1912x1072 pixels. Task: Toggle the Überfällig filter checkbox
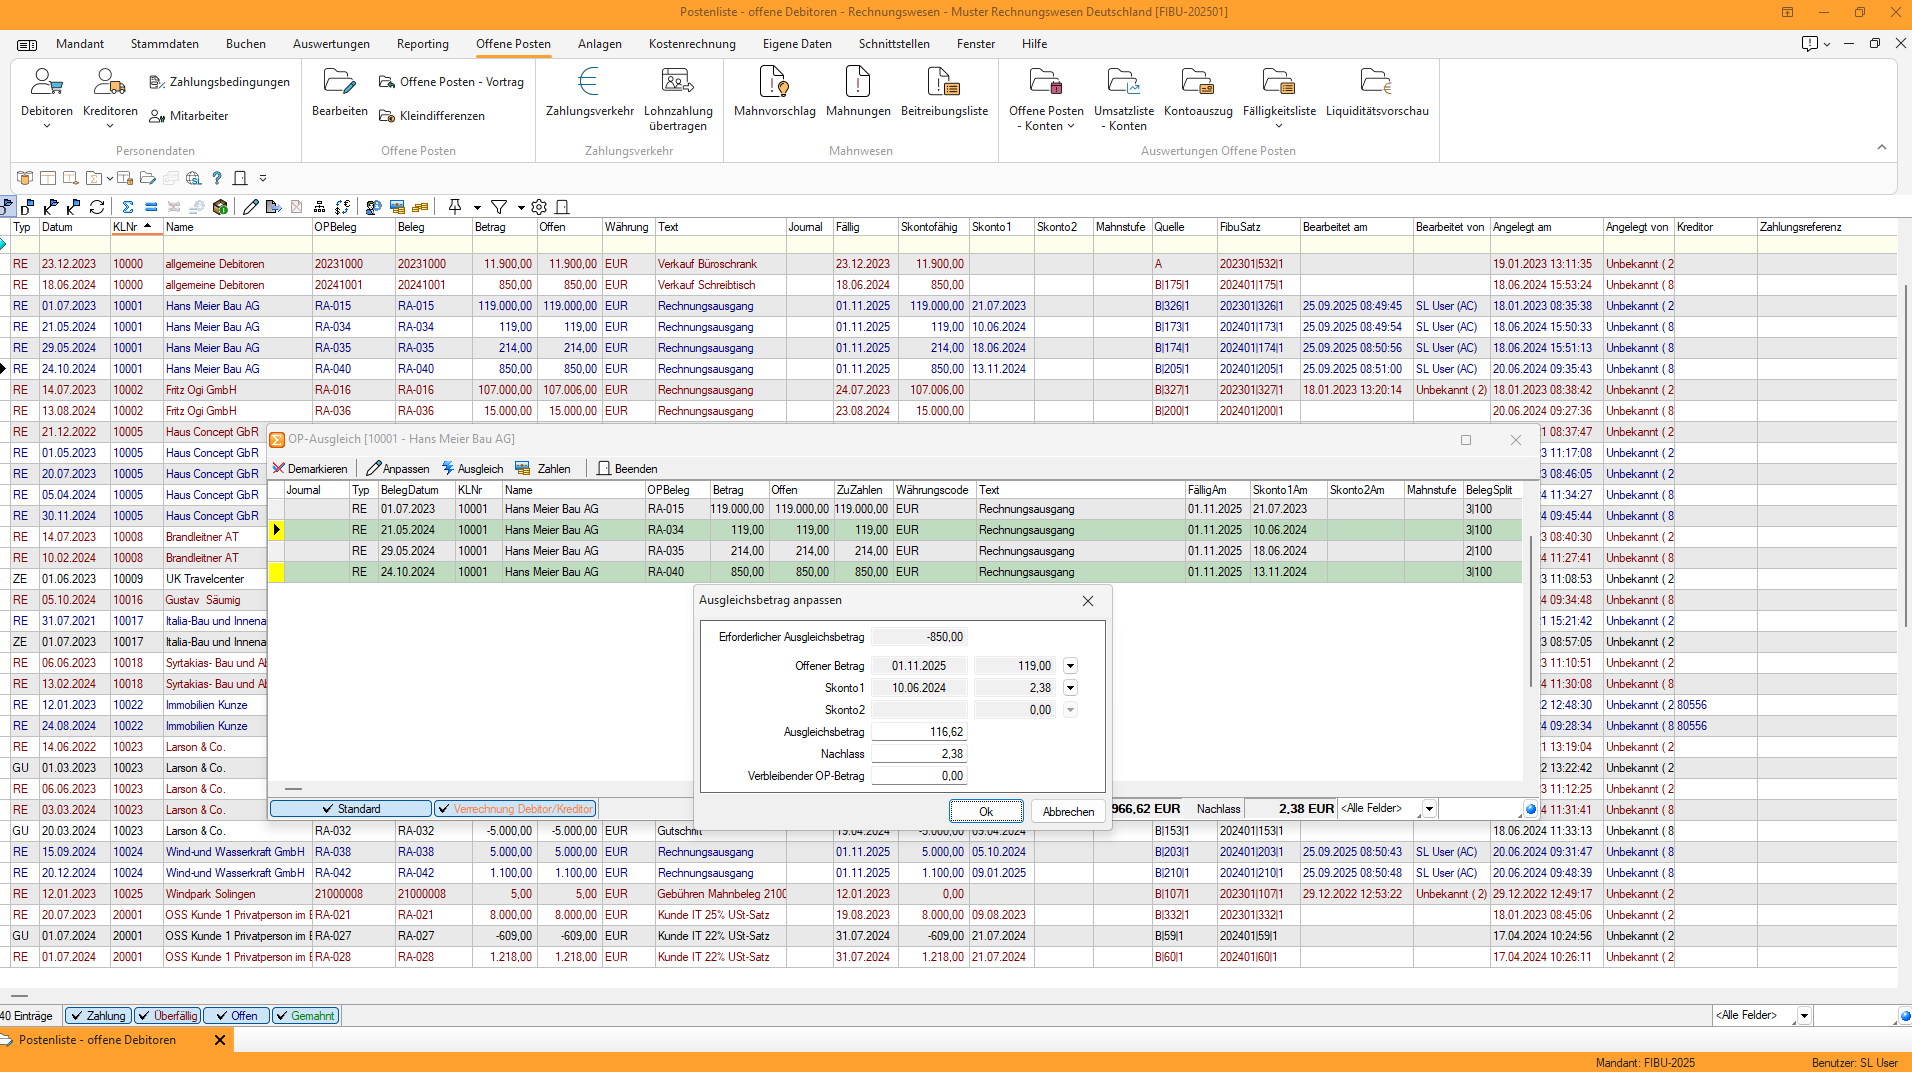pyautogui.click(x=167, y=1016)
